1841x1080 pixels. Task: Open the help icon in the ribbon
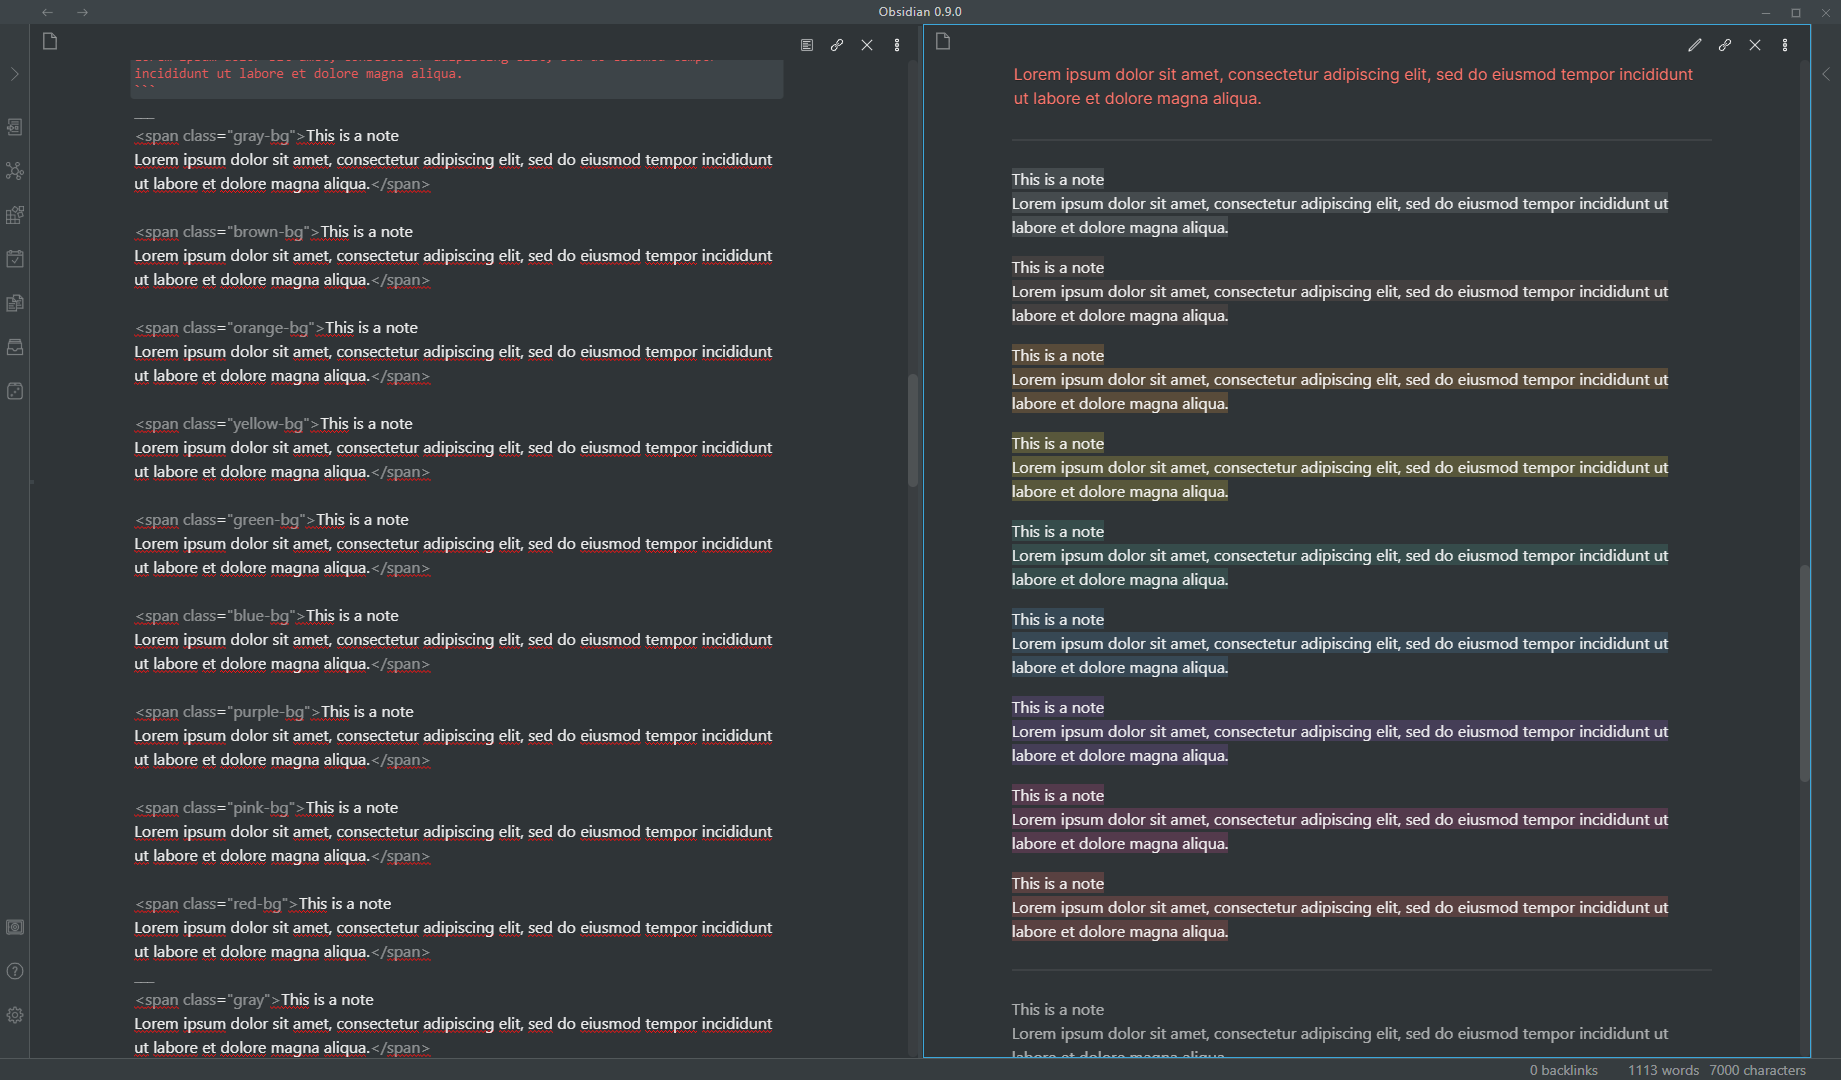(15, 971)
